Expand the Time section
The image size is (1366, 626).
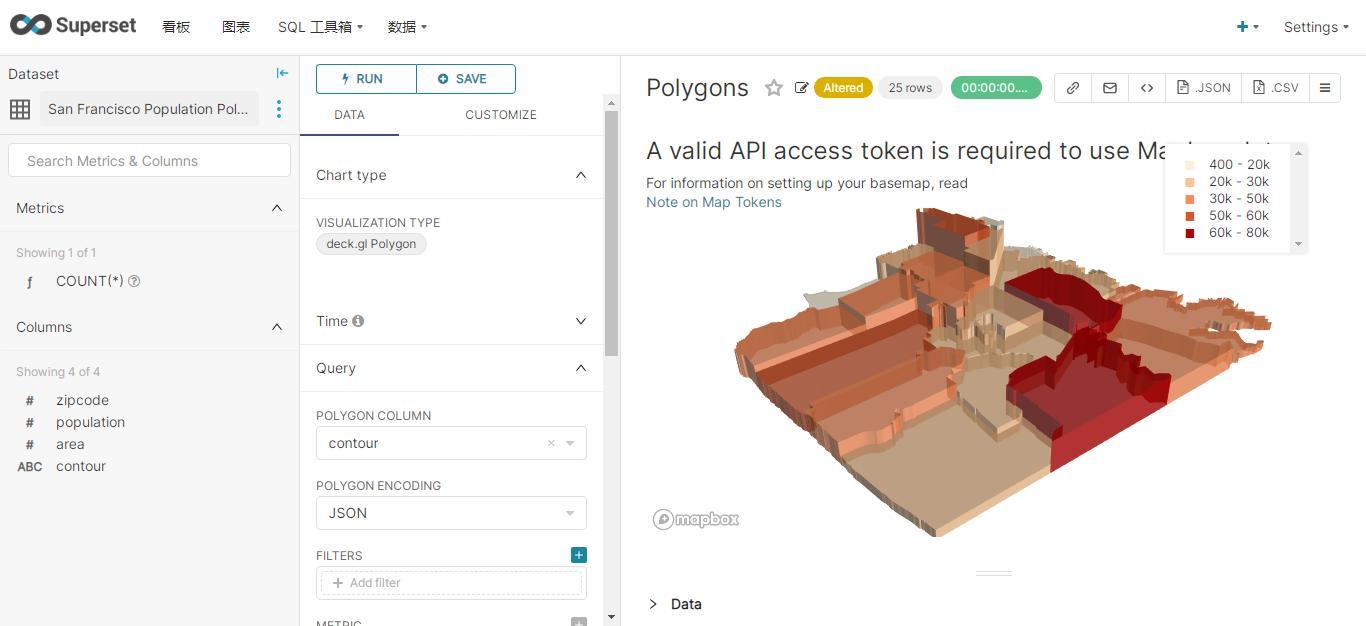coord(580,321)
